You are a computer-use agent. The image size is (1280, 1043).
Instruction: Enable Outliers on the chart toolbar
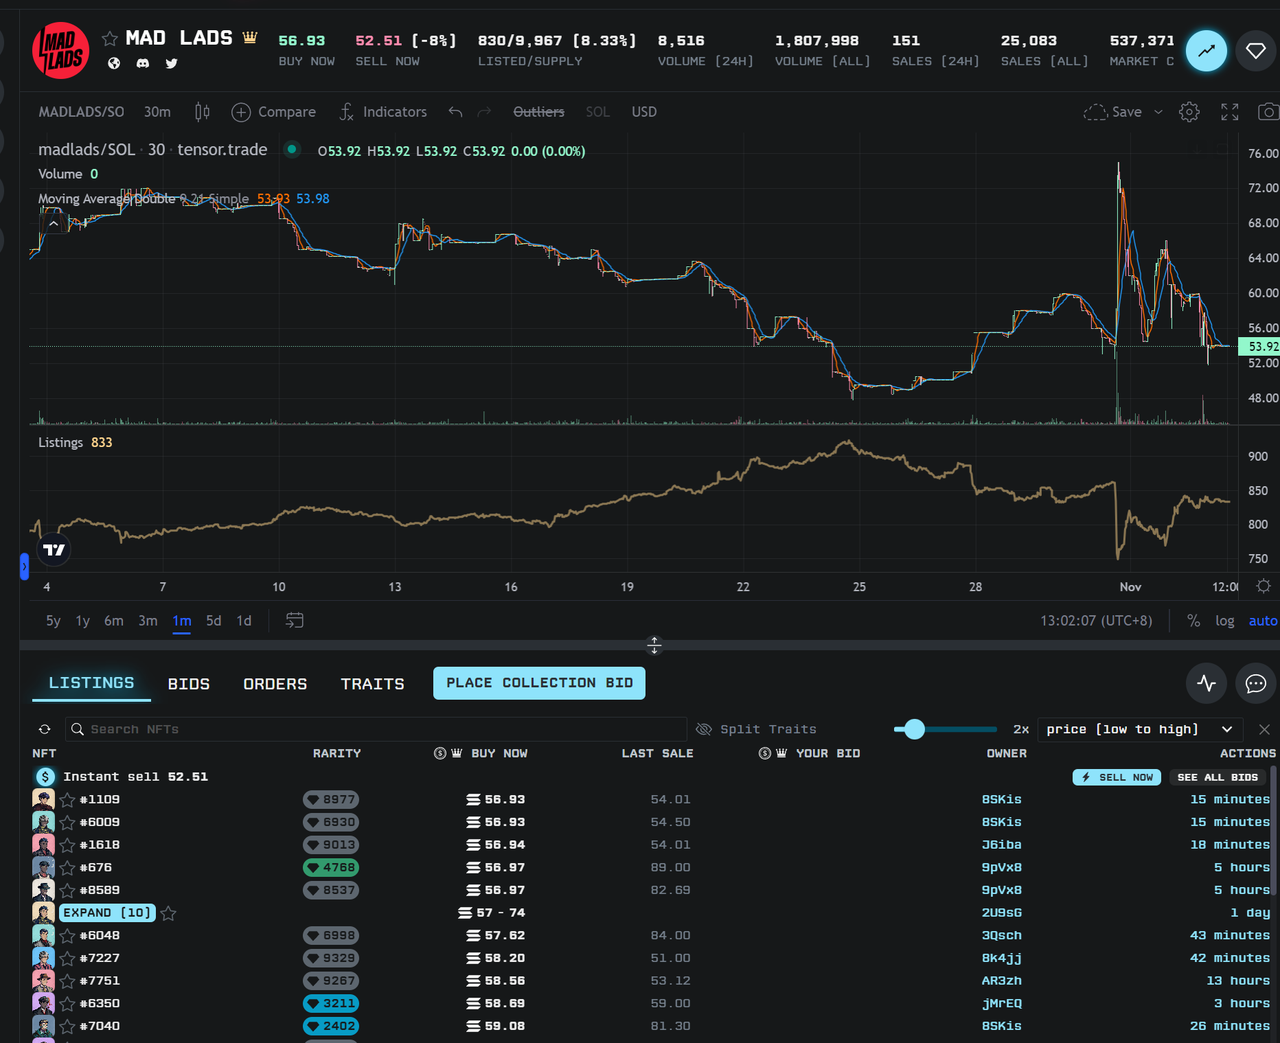(539, 112)
